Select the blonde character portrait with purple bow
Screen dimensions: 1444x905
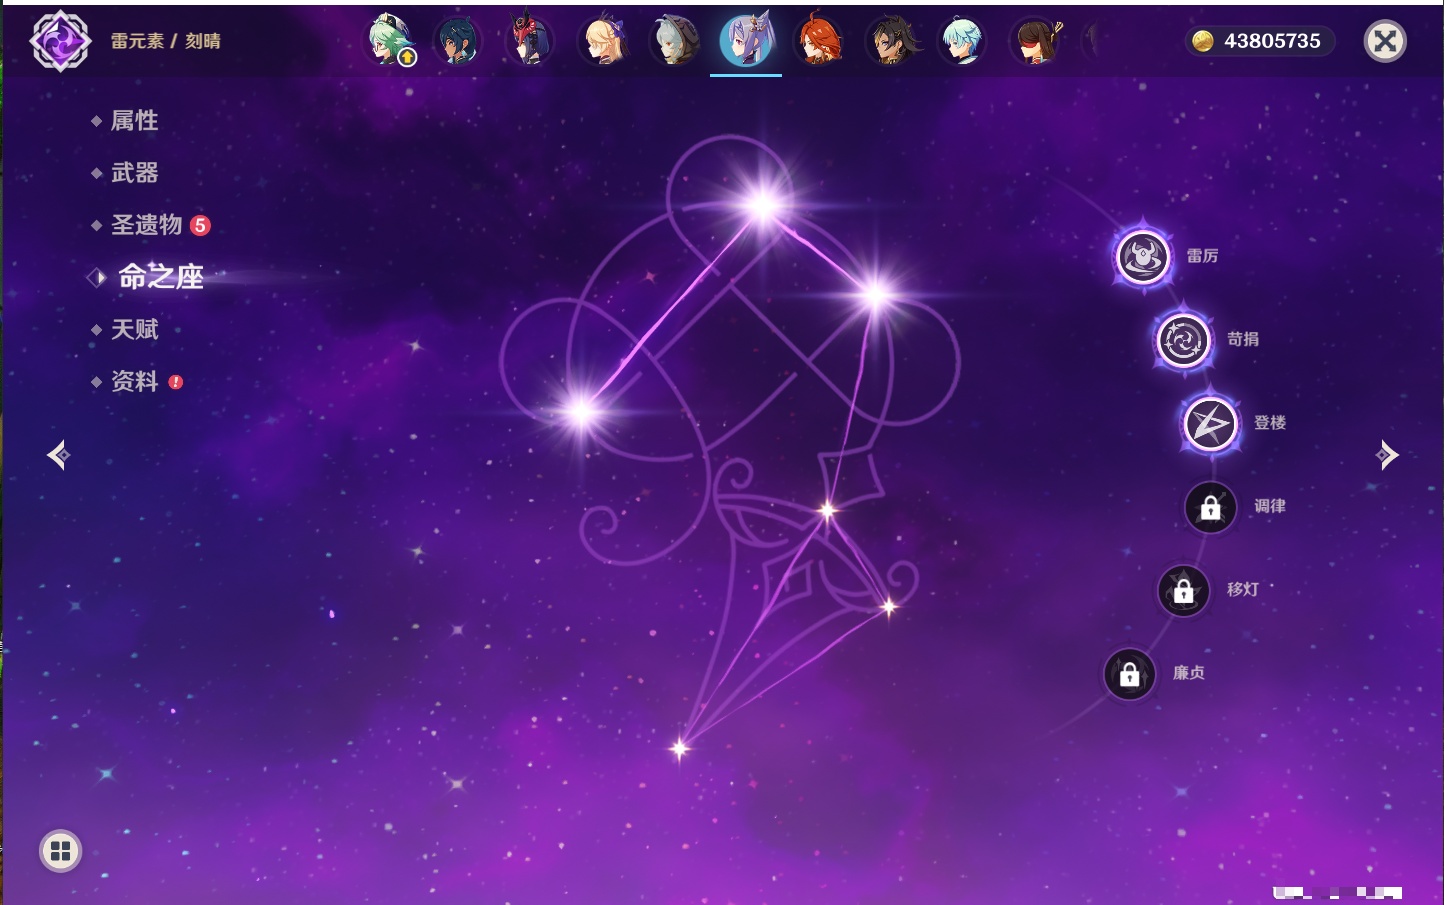[602, 41]
